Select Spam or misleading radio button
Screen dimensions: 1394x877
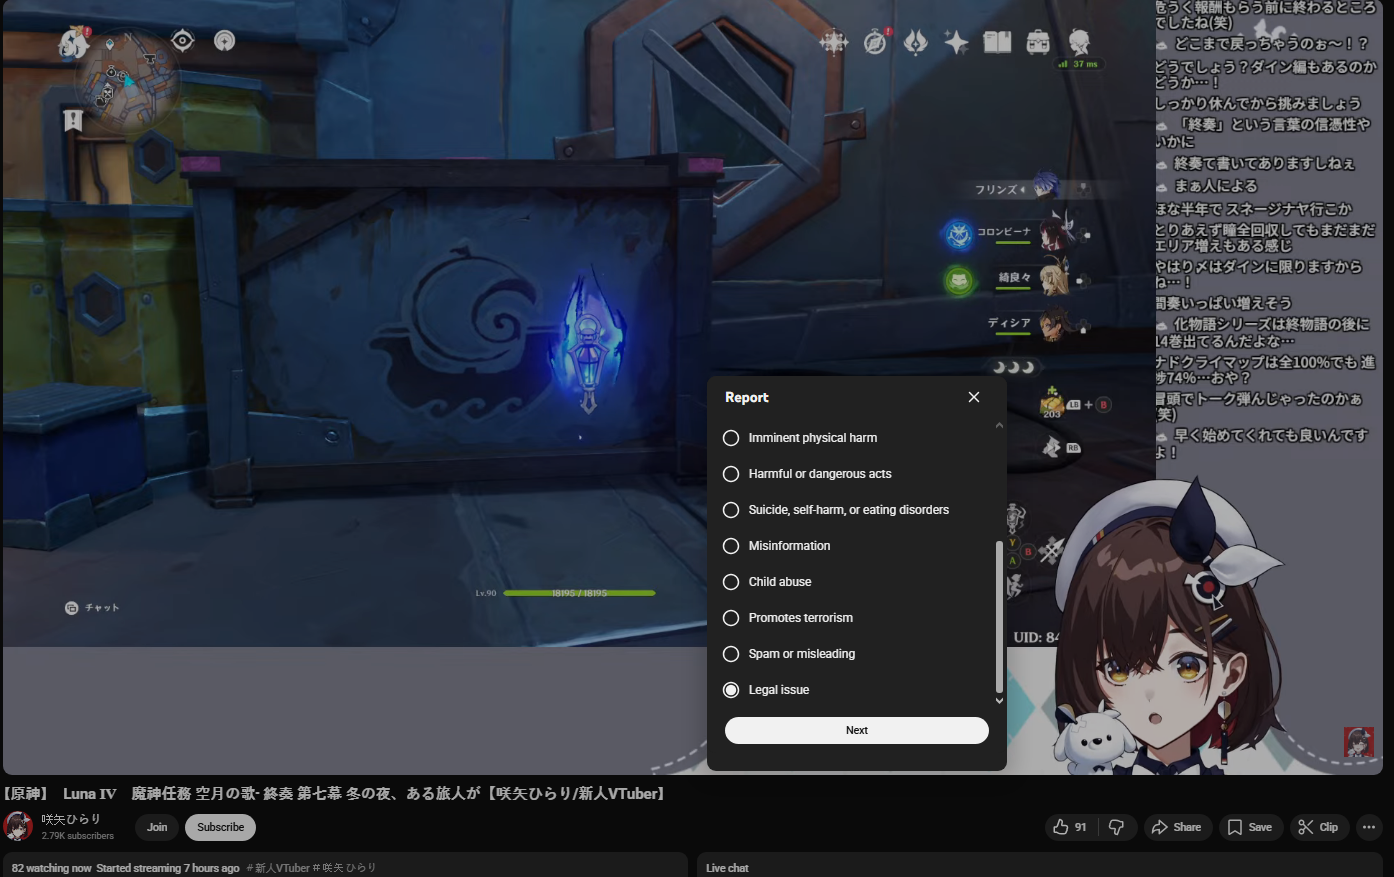pos(731,654)
